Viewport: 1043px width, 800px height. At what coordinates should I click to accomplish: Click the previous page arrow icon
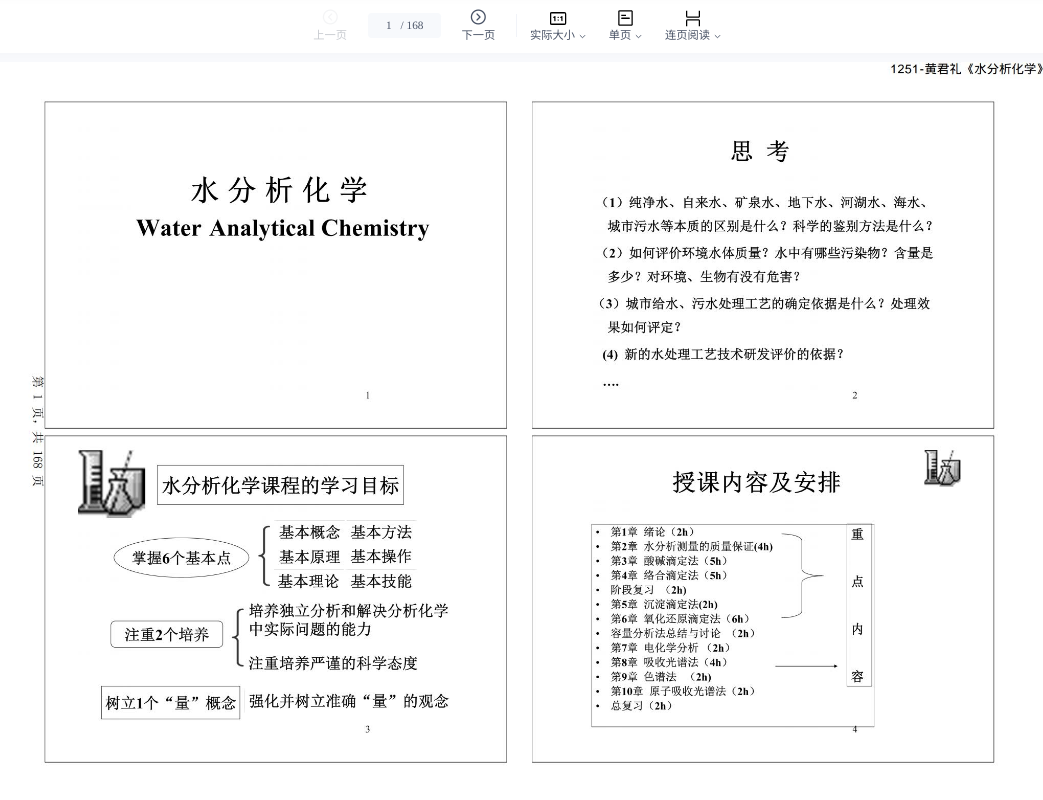coord(329,17)
